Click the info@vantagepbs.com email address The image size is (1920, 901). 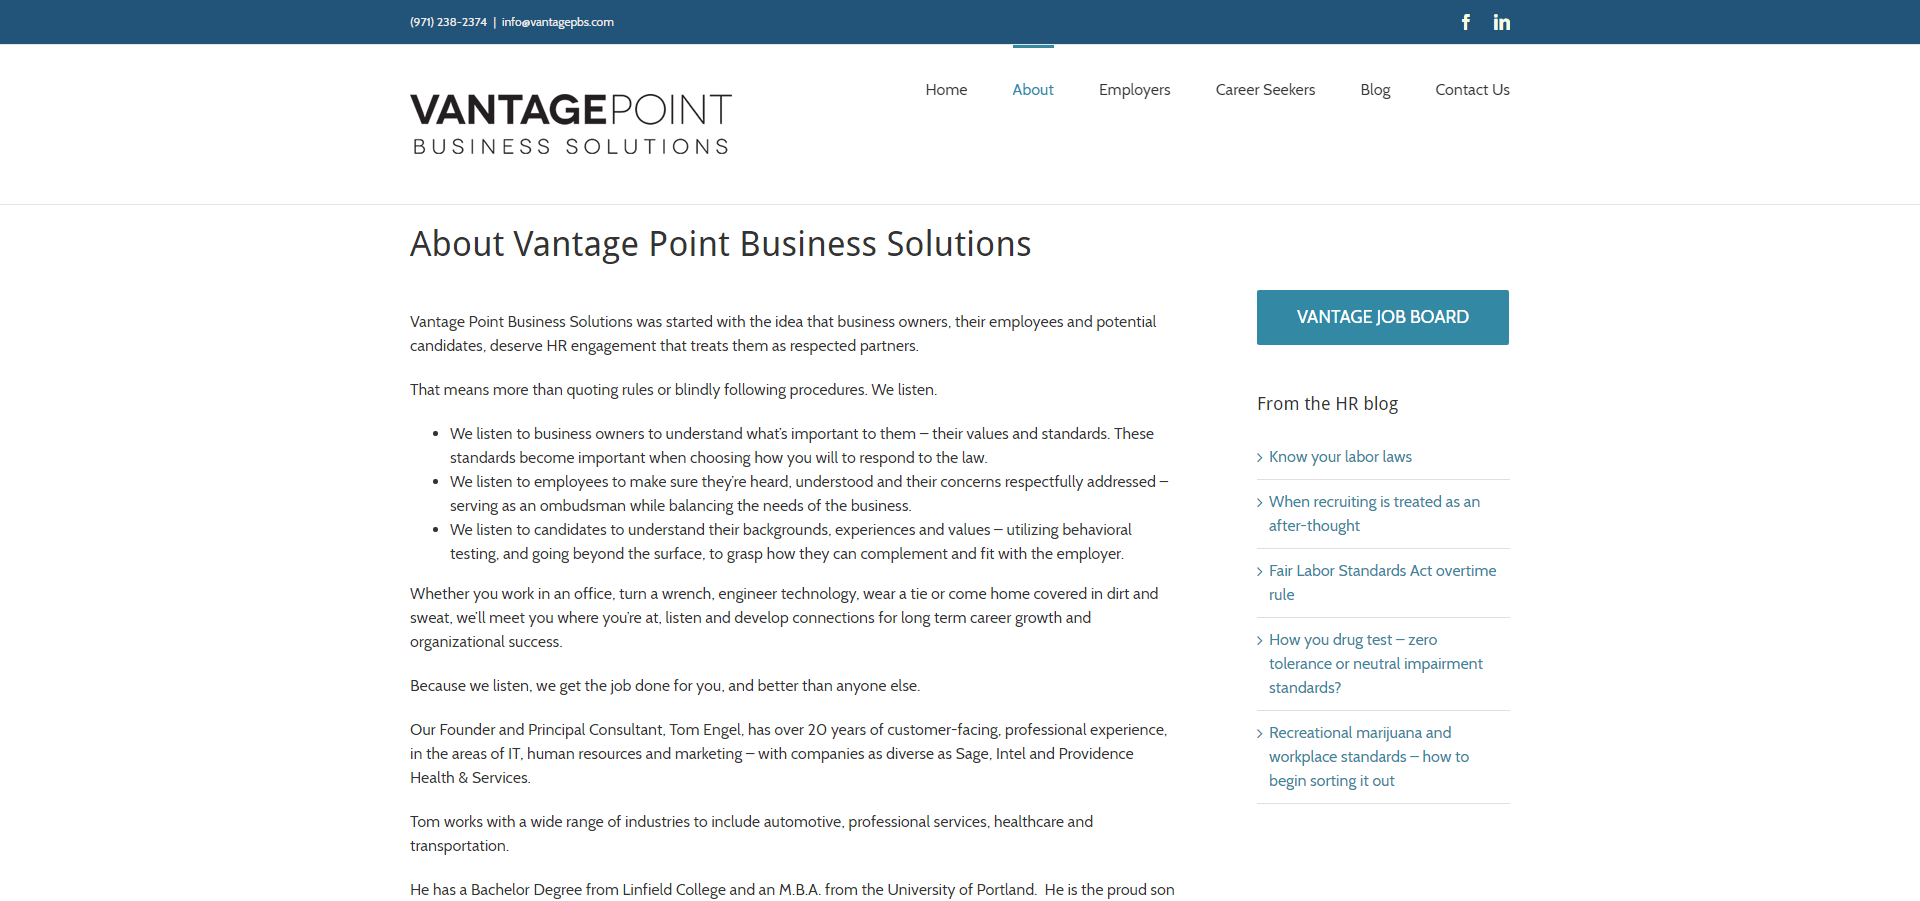(x=558, y=22)
